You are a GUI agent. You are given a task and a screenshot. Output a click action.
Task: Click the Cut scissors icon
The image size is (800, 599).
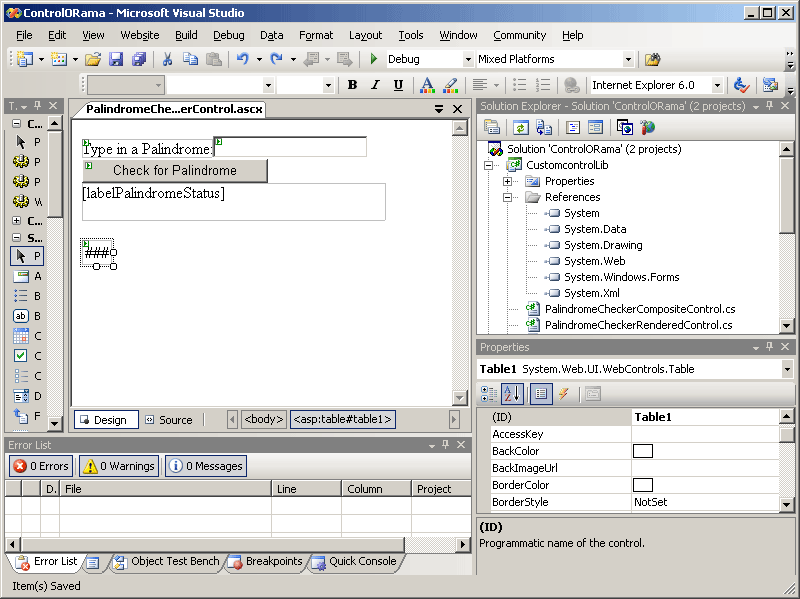[x=168, y=59]
